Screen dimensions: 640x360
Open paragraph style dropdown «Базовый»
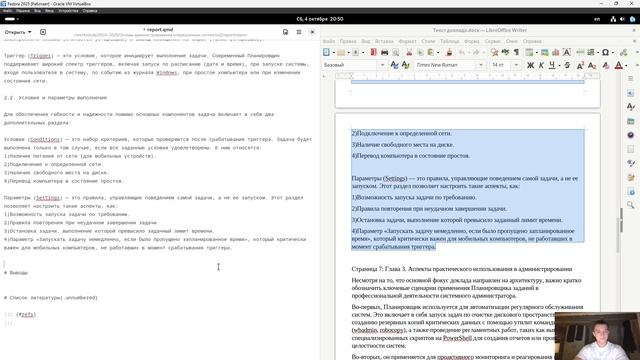[x=382, y=65]
